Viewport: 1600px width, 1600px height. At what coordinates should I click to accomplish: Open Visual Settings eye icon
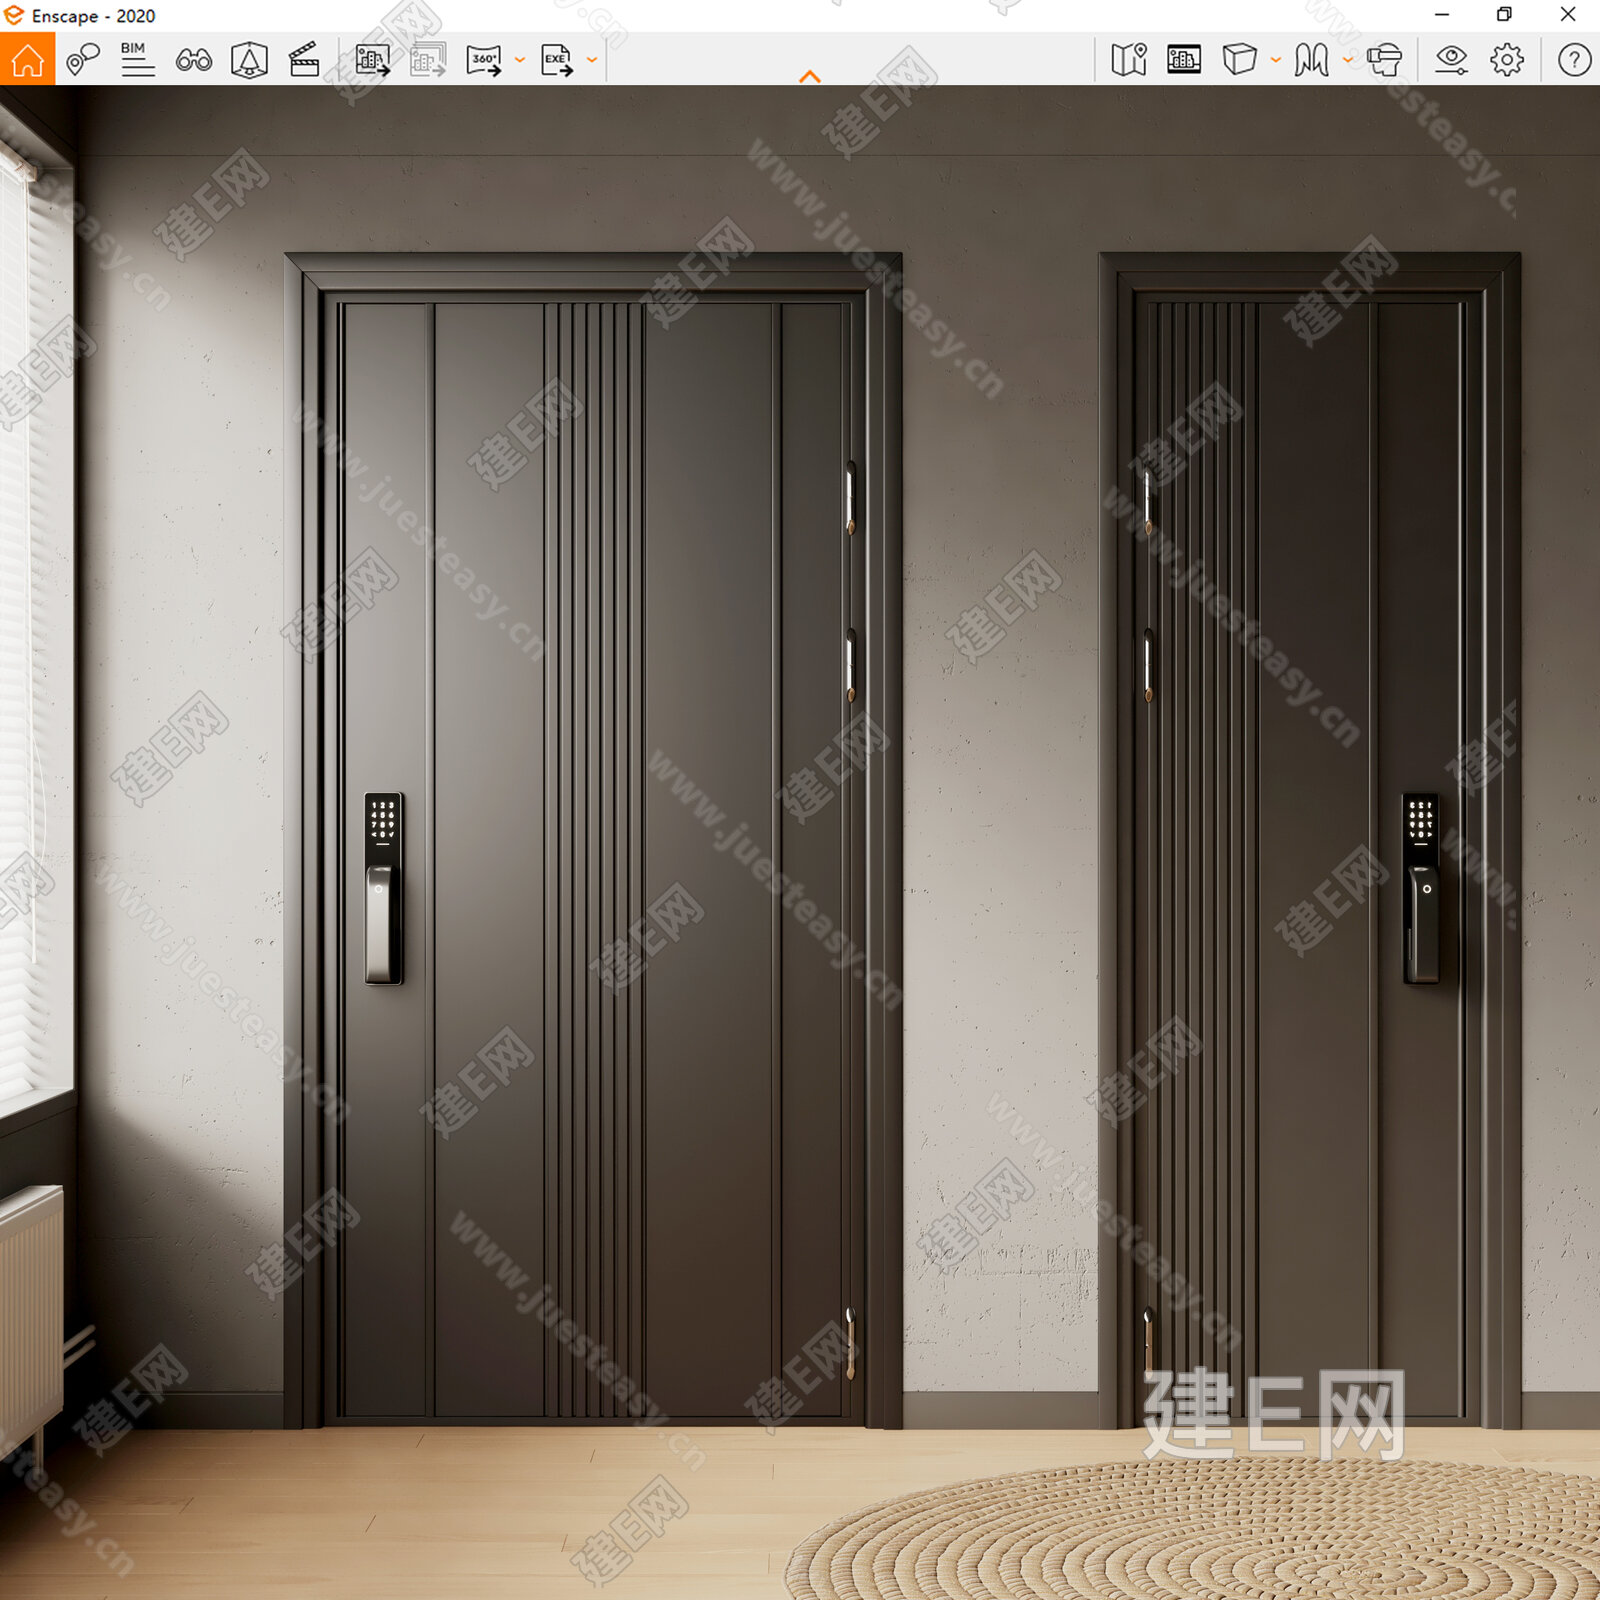point(1451,60)
